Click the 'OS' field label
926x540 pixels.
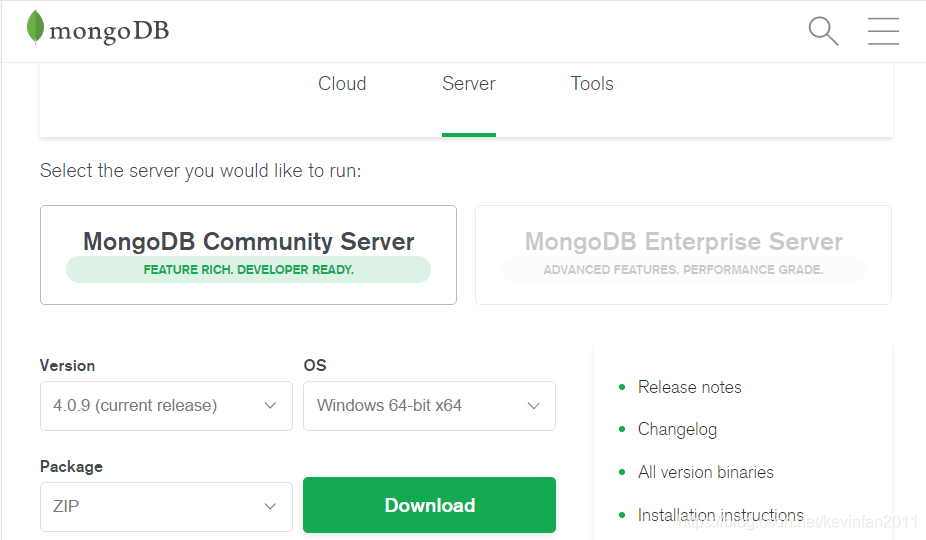point(315,365)
